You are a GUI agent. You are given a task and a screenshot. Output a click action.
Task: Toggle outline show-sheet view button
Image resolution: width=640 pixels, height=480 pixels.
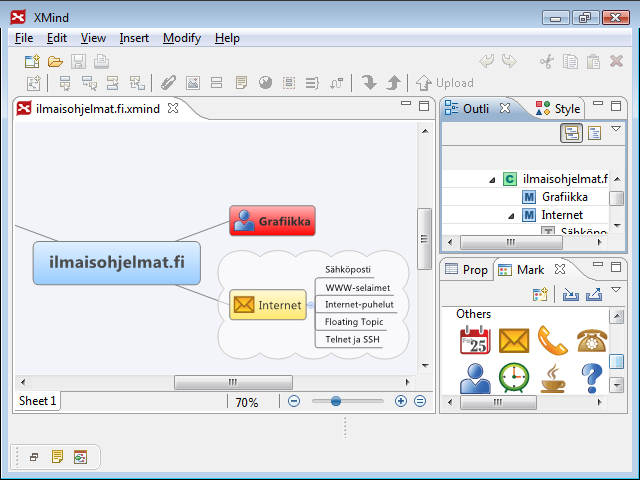click(594, 133)
